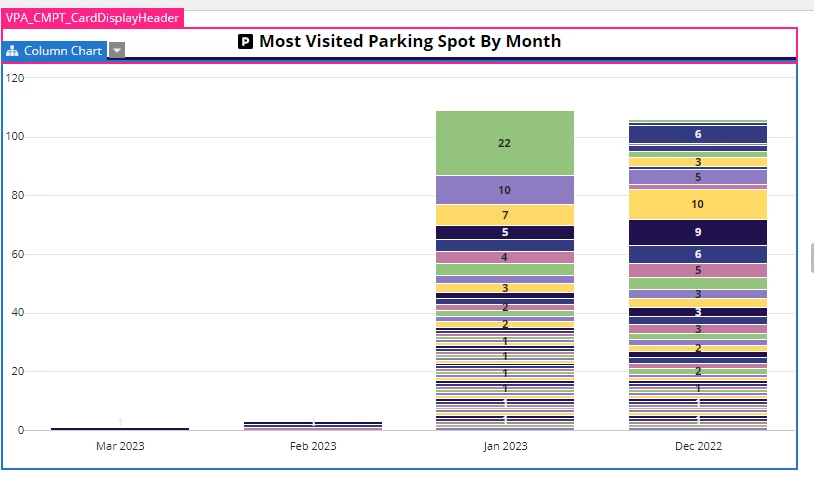Screen dimensions: 814x485
Task: Click the Mar 2023 bar
Action: click(120, 429)
